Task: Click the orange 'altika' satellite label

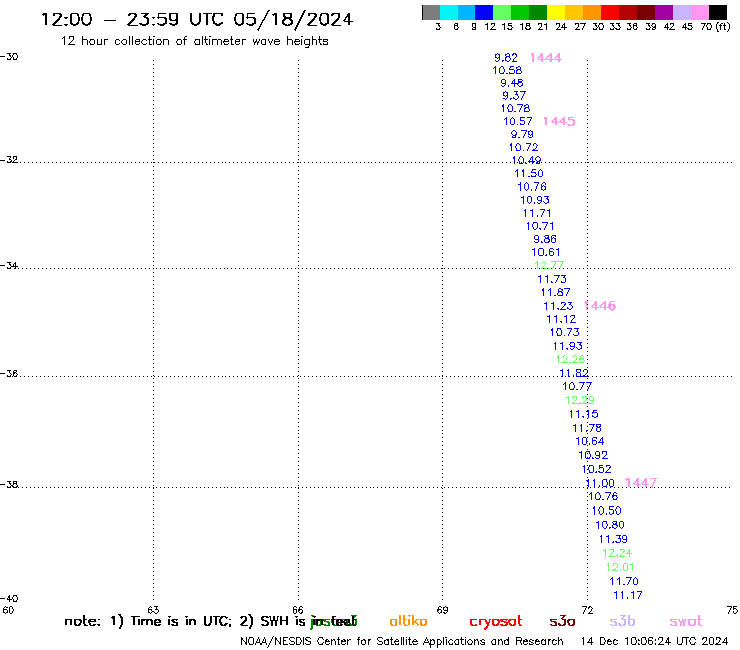Action: [408, 621]
